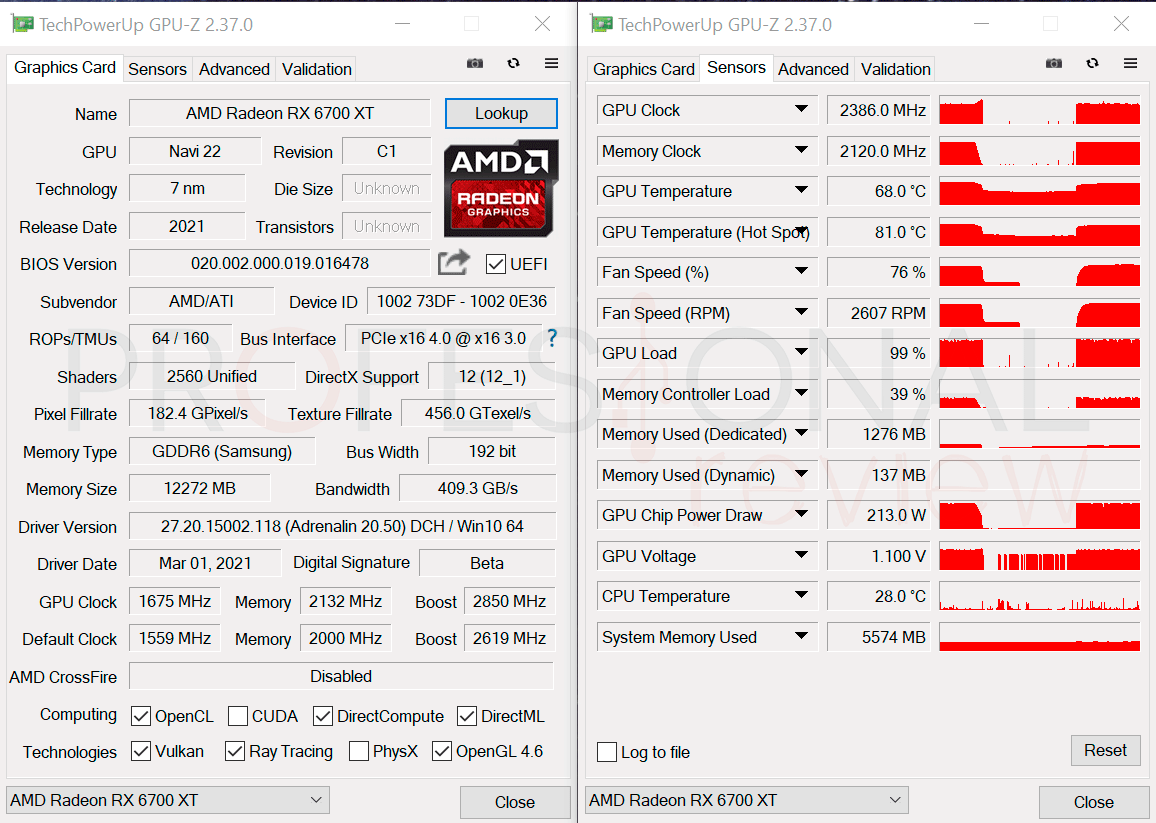1156x823 pixels.
Task: Open the CPU Temperature sensor dropdown
Action: 801,595
